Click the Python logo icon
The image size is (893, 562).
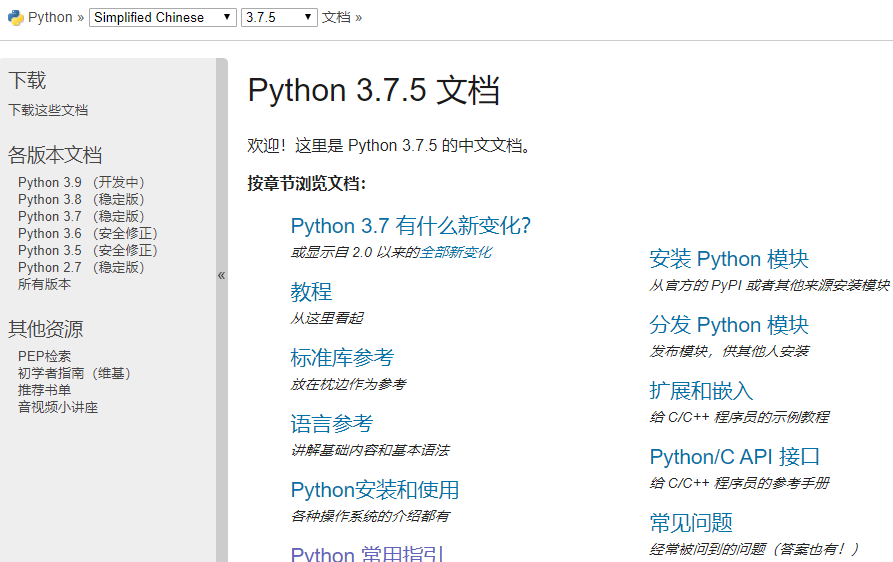pos(15,18)
